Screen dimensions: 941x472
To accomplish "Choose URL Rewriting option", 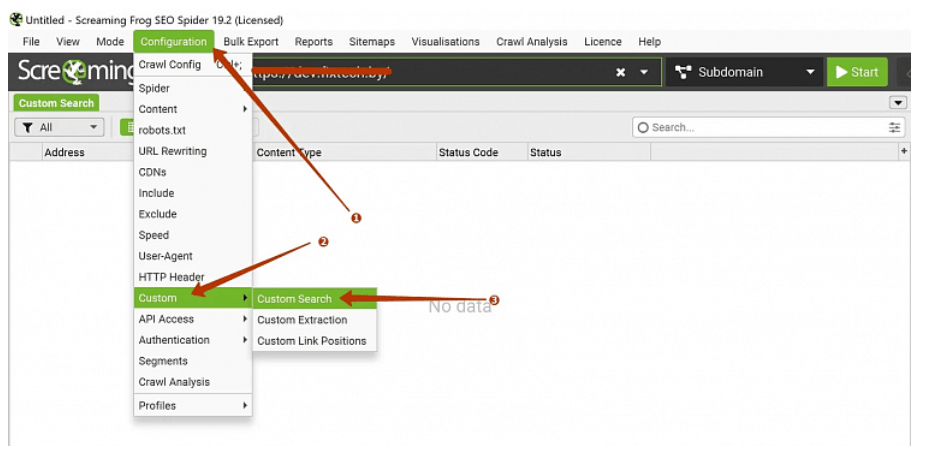I will click(x=192, y=151).
